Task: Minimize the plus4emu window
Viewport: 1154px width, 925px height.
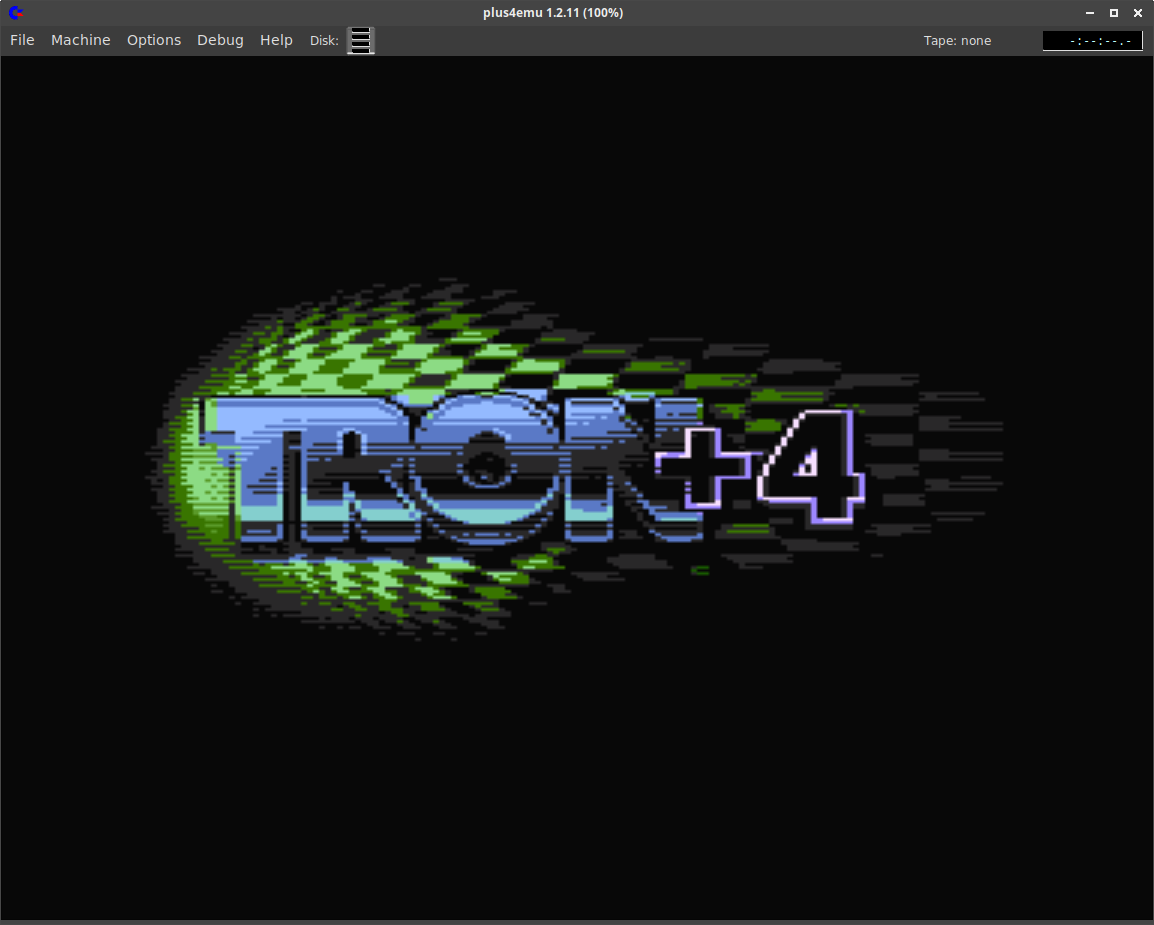Action: [1090, 13]
